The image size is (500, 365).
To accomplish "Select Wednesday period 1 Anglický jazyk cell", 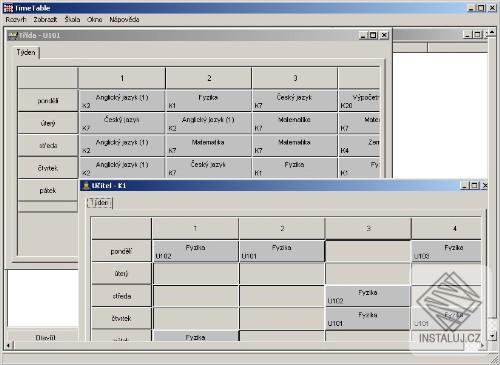I will coord(122,146).
